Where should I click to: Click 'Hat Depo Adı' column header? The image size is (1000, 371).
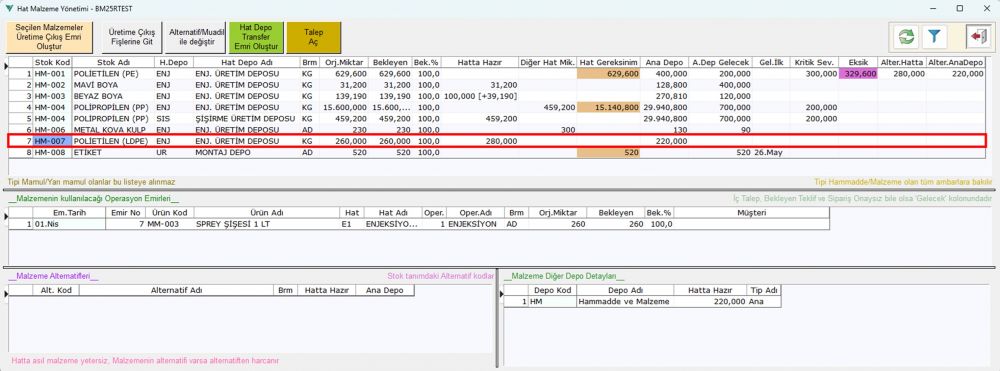246,62
